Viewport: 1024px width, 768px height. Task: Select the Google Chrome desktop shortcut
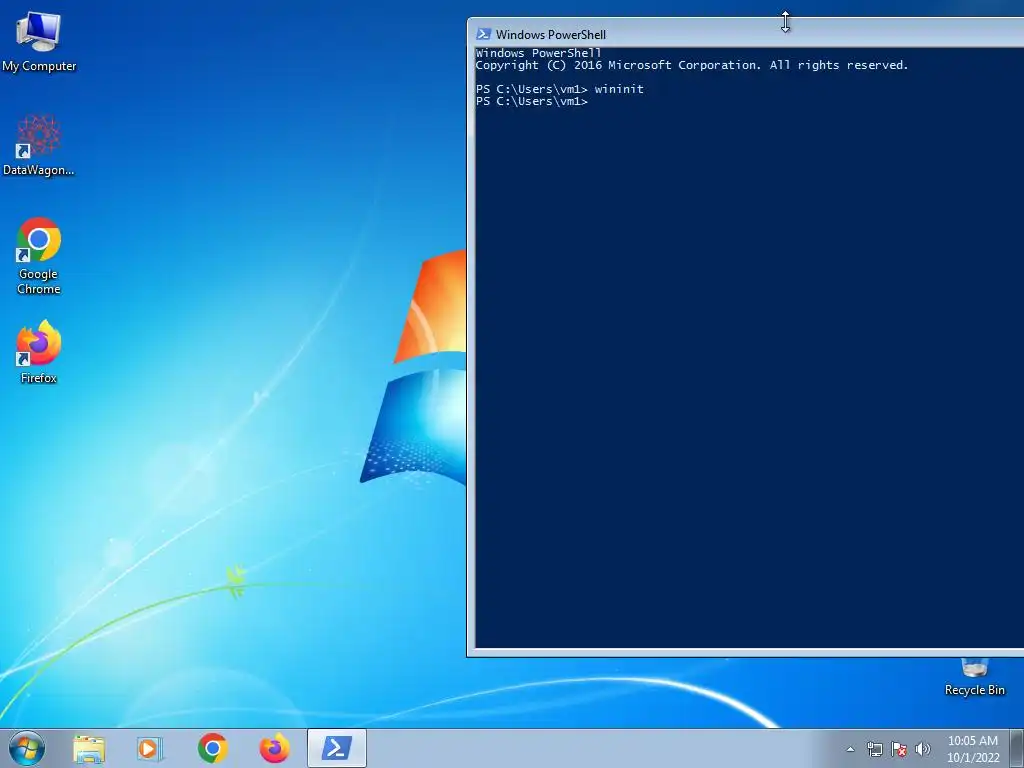coord(39,255)
